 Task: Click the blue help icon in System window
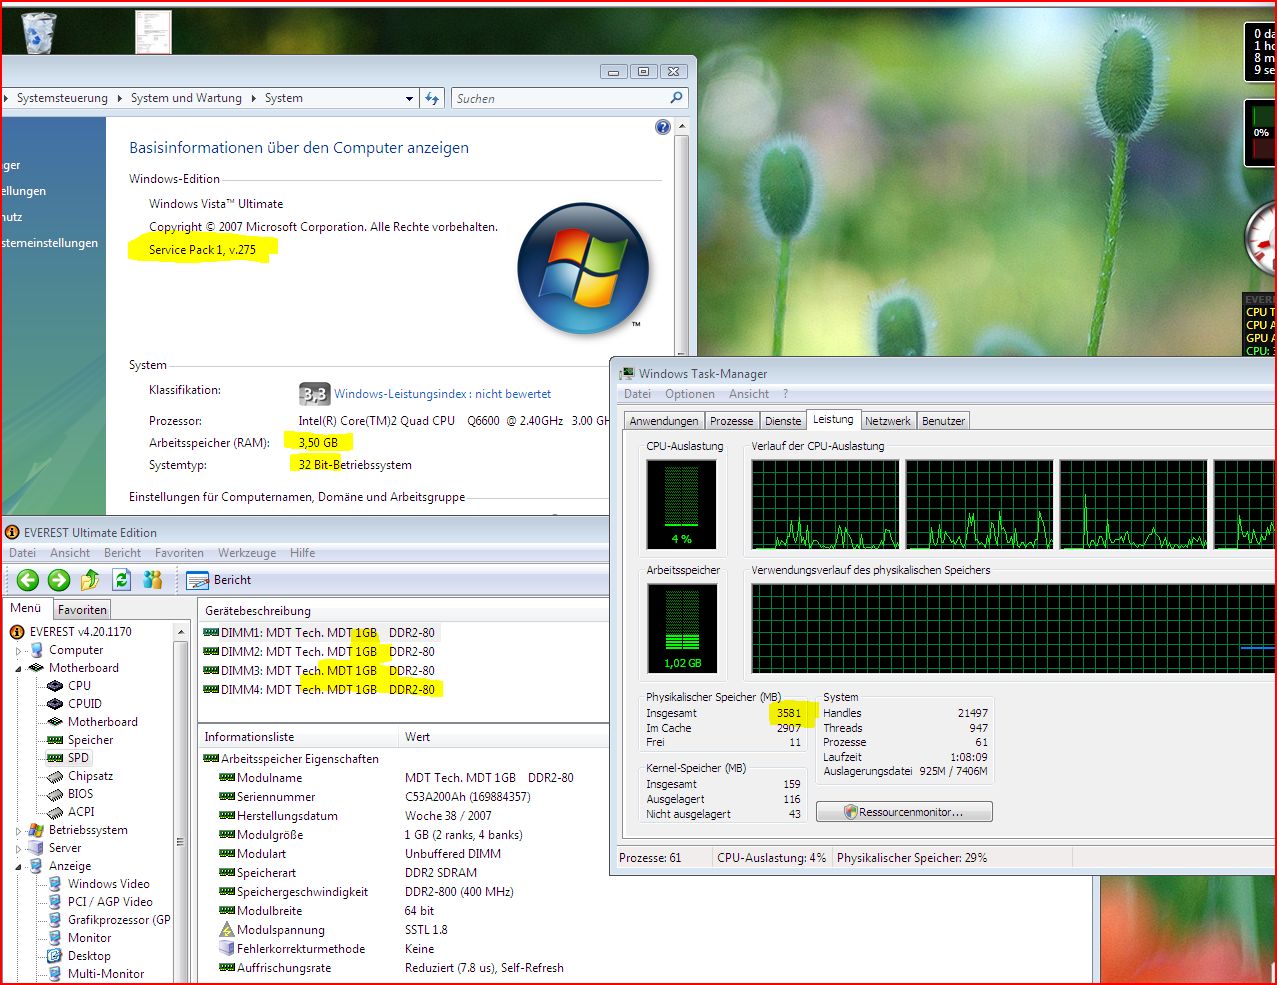pos(662,127)
